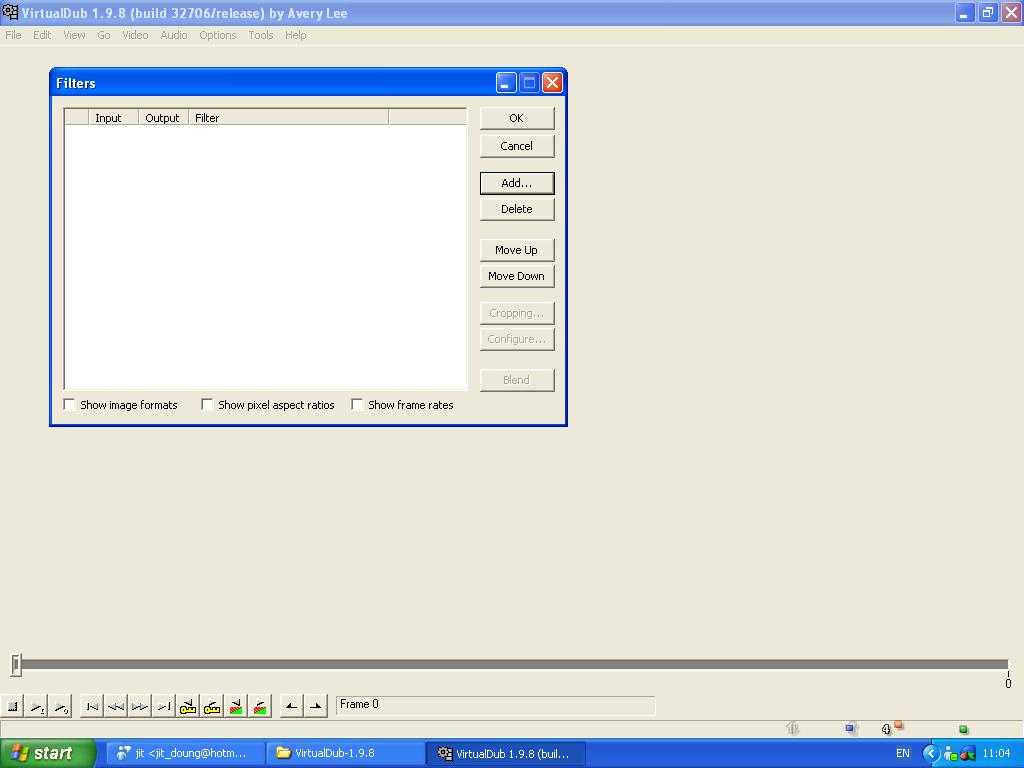
Task: Click the Blend button
Action: [517, 380]
